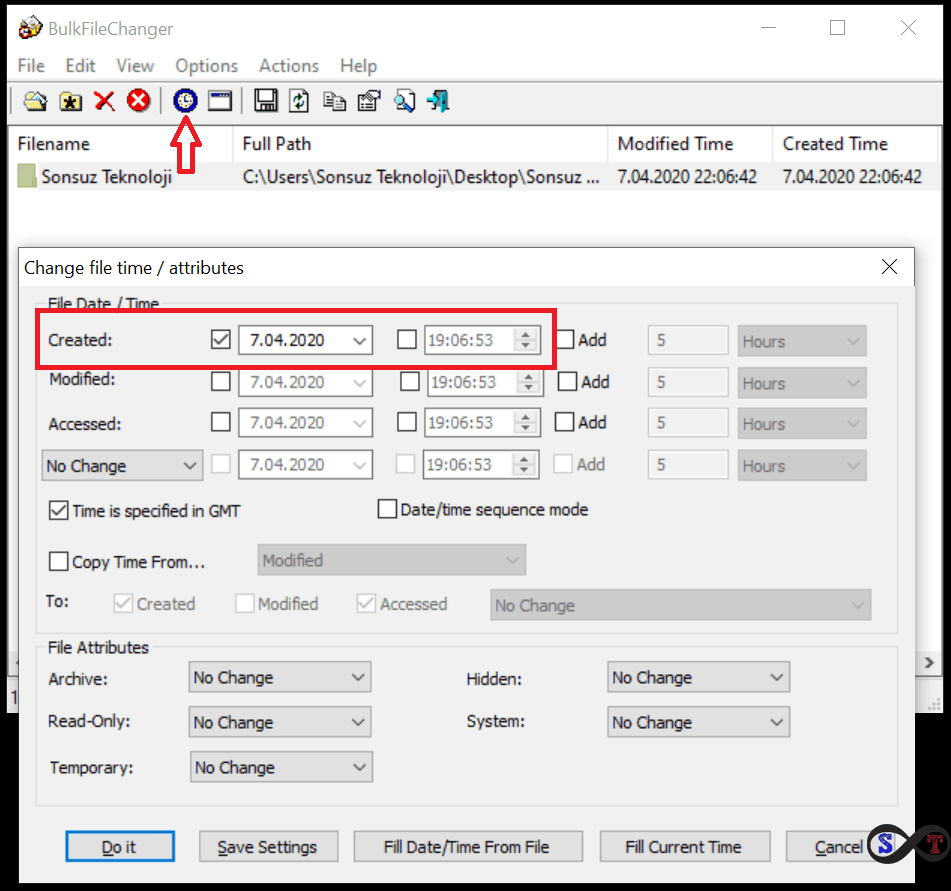Open the Options menu
Viewport: 951px width, 891px height.
coord(206,66)
